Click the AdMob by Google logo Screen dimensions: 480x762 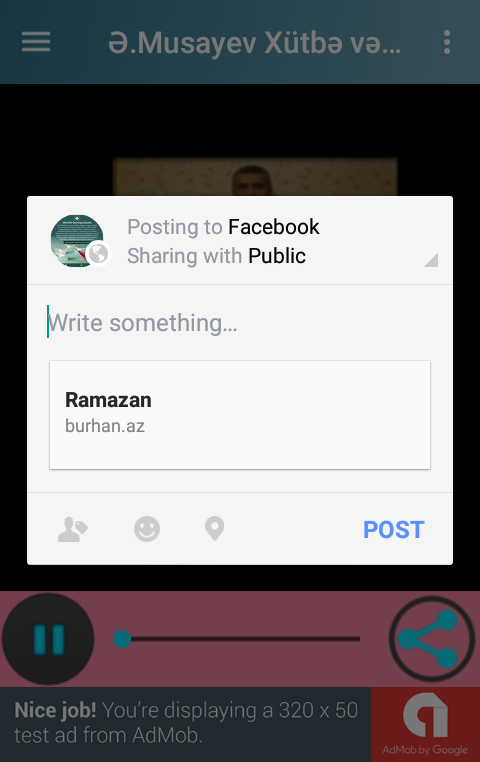(x=425, y=724)
